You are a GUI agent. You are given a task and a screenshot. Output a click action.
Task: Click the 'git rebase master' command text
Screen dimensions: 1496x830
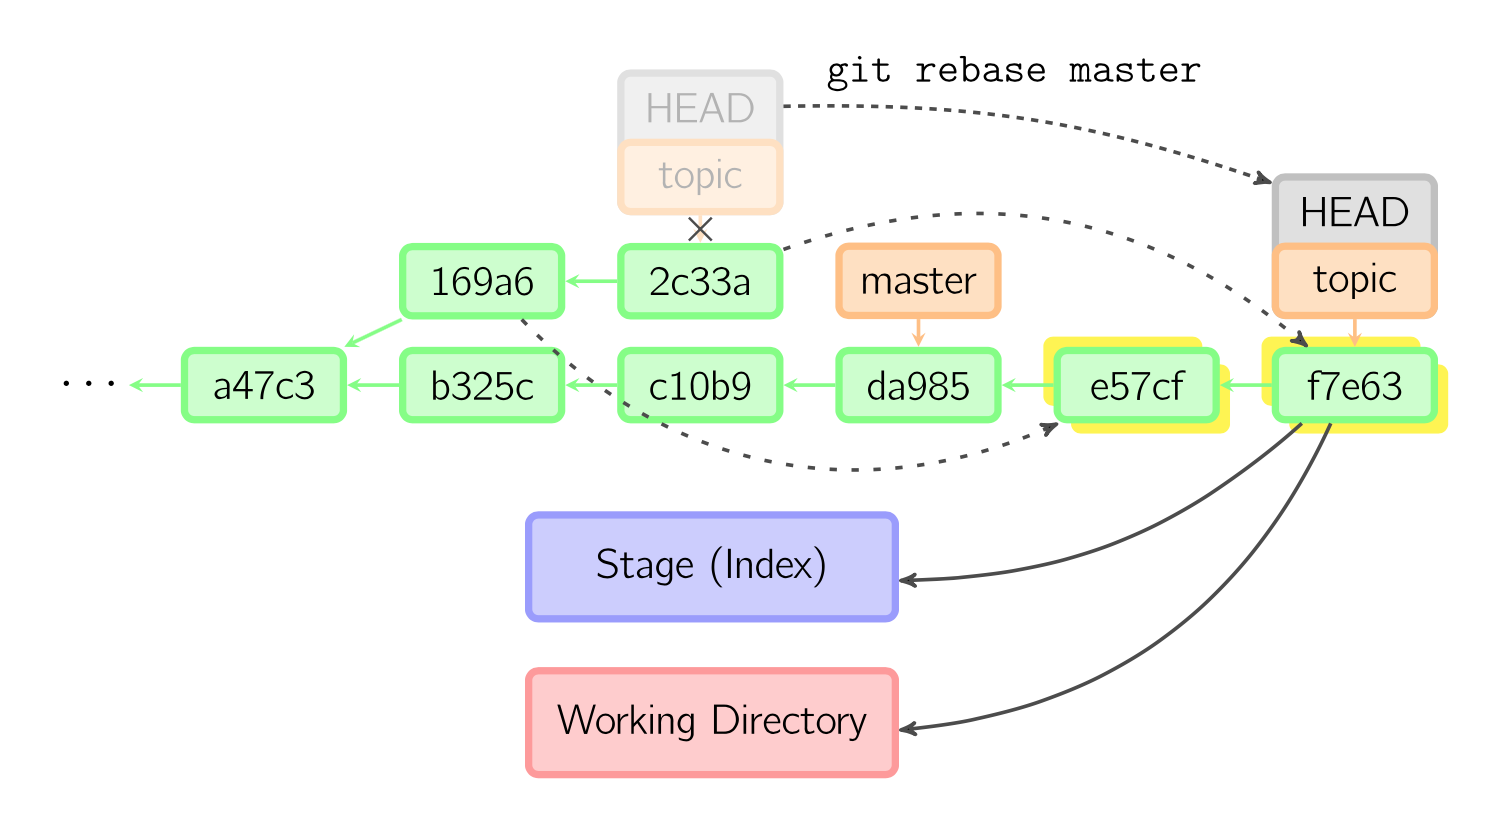(1013, 72)
